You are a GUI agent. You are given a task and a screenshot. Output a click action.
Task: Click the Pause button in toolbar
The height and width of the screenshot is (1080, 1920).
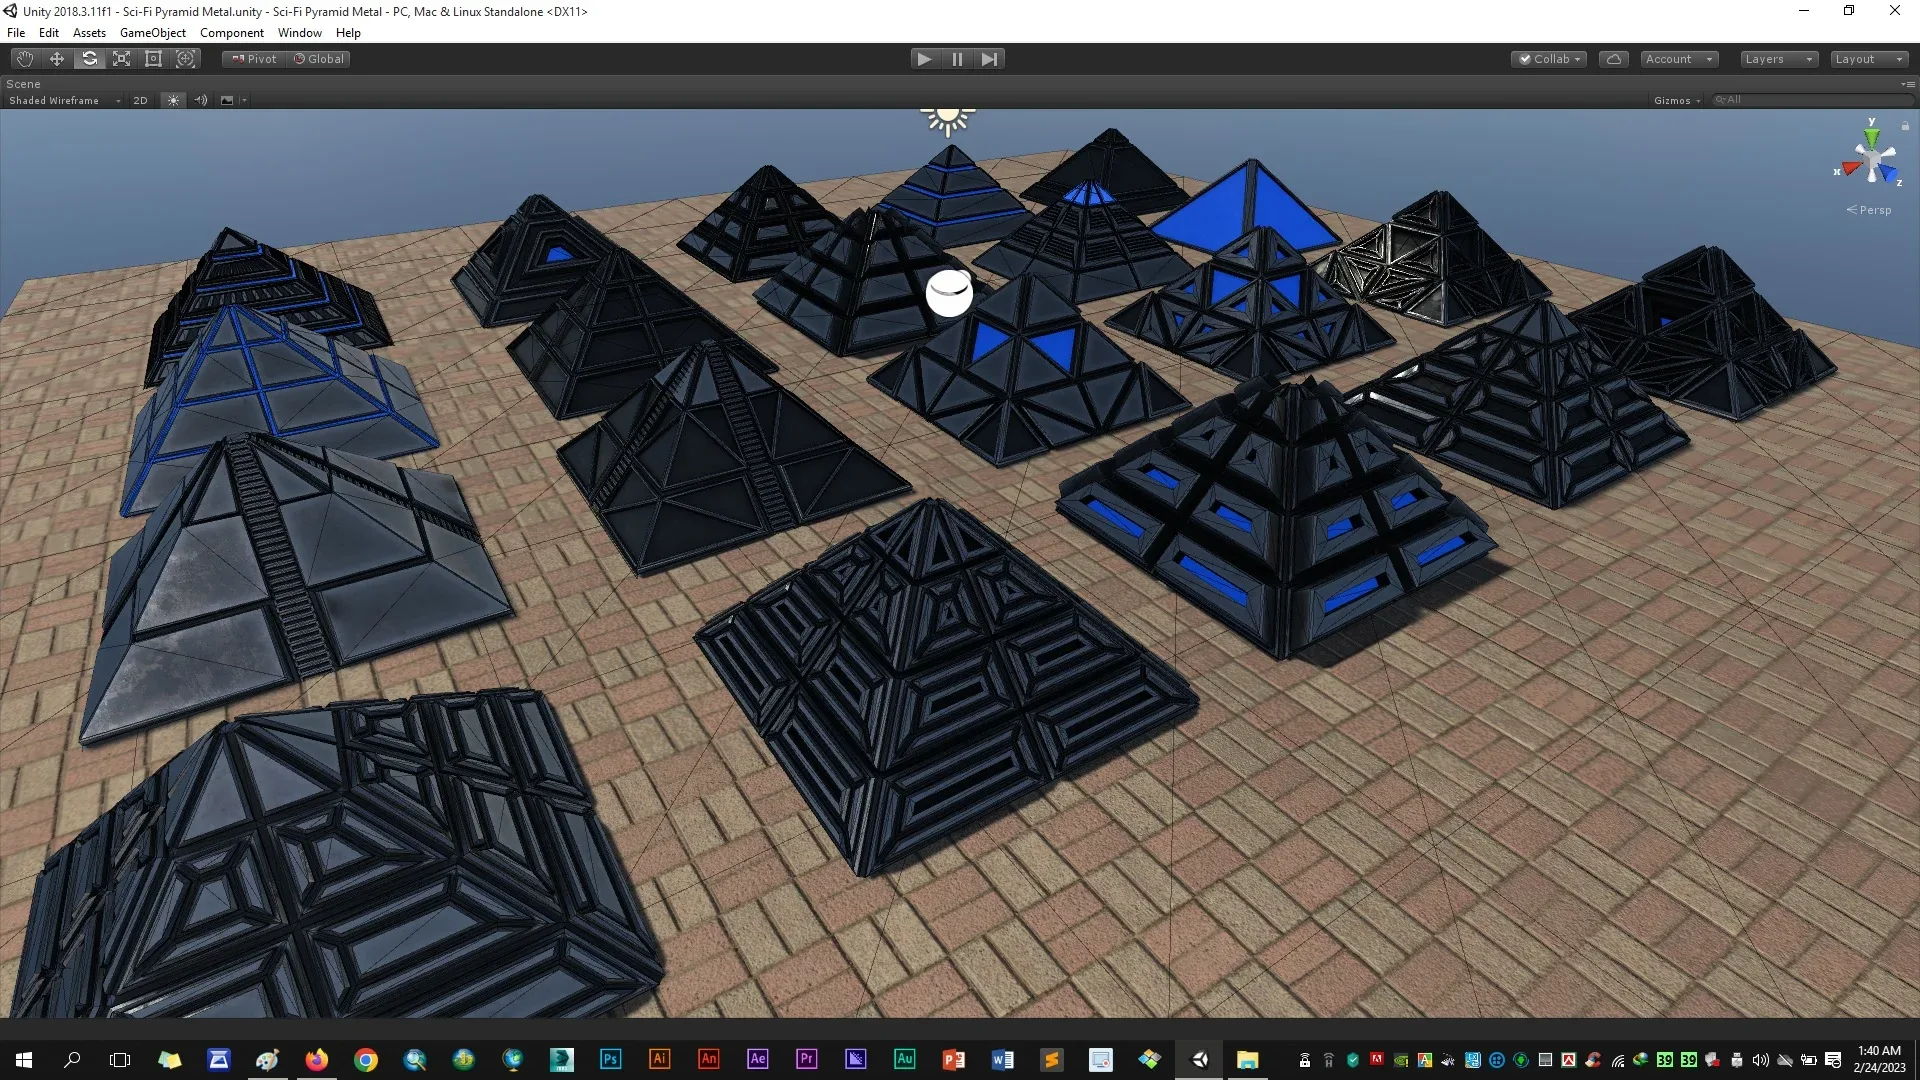[957, 58]
